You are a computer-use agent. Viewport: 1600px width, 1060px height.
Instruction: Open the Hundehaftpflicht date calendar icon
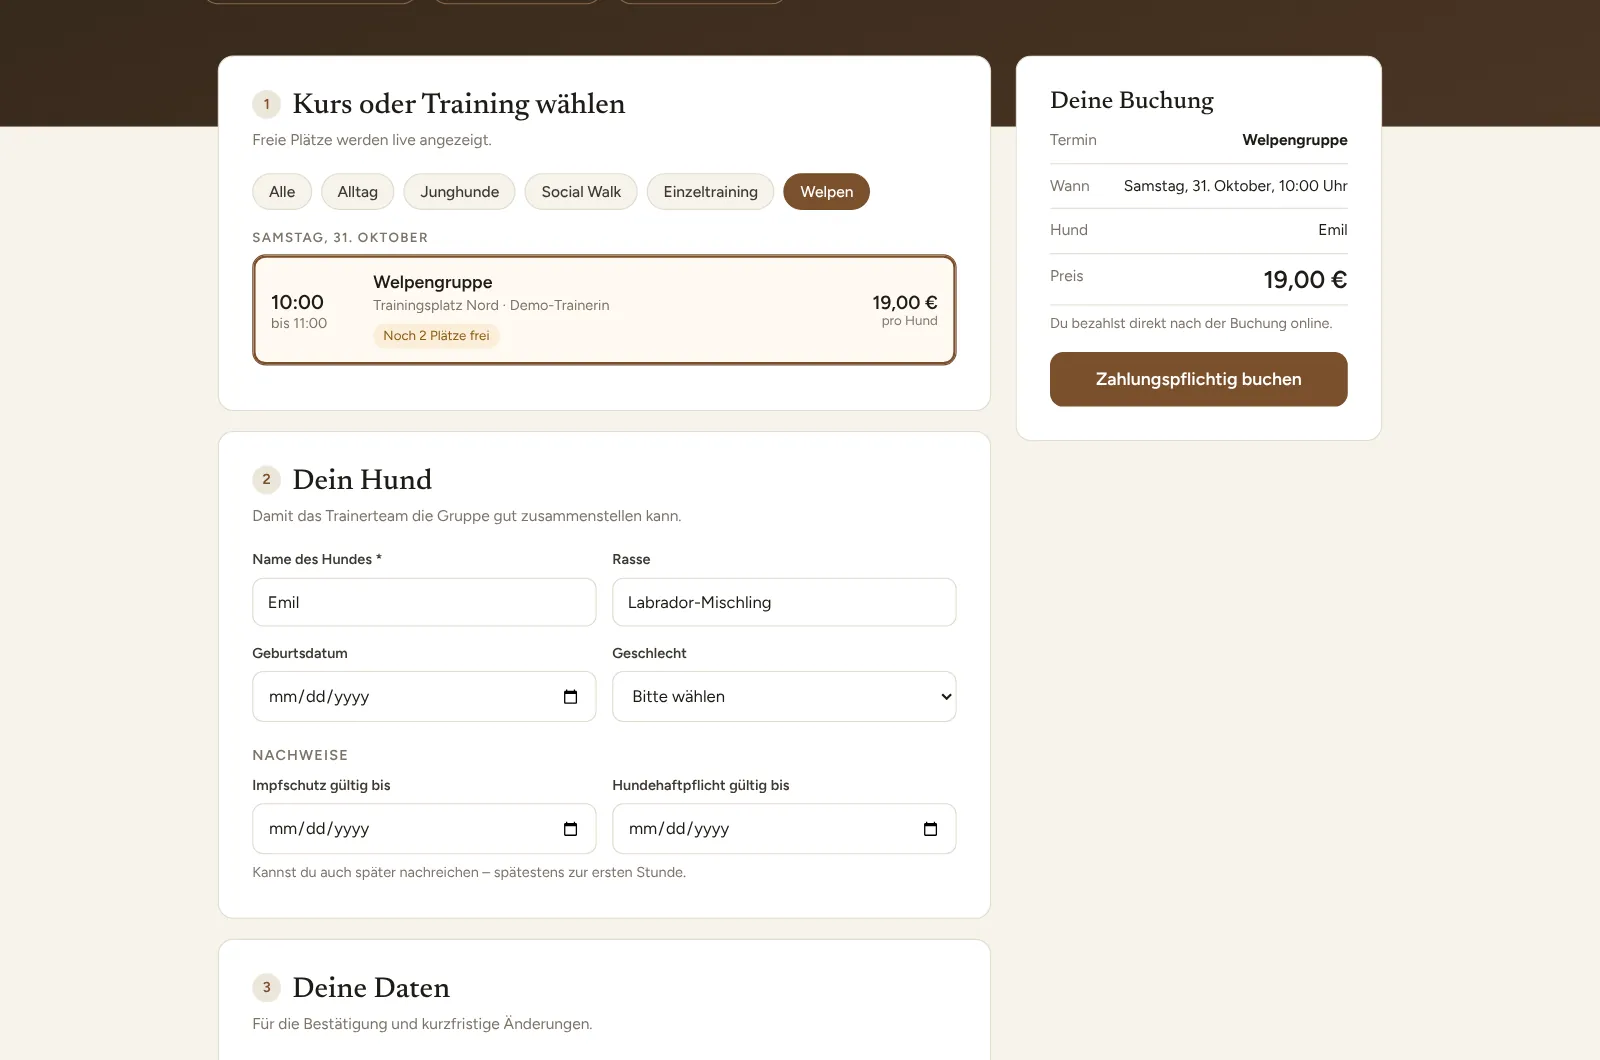pos(930,829)
